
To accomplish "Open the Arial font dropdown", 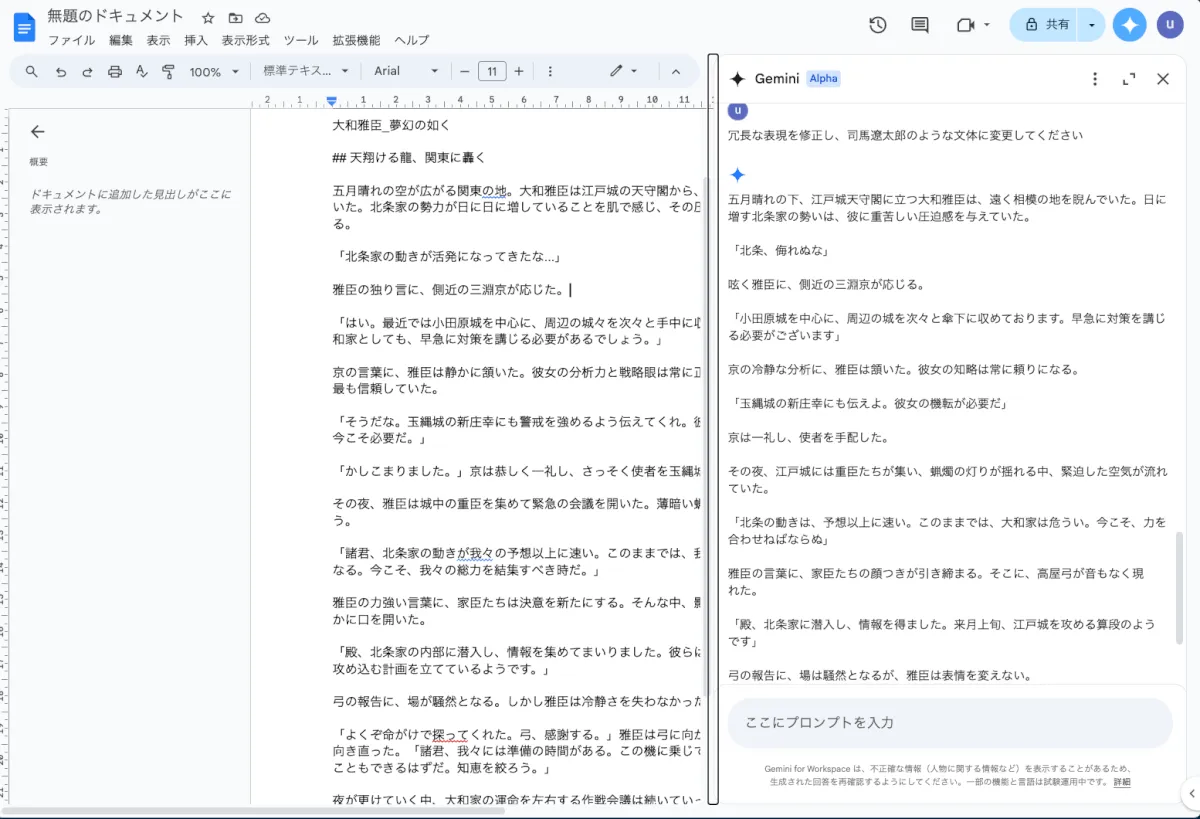I will click(x=405, y=72).
